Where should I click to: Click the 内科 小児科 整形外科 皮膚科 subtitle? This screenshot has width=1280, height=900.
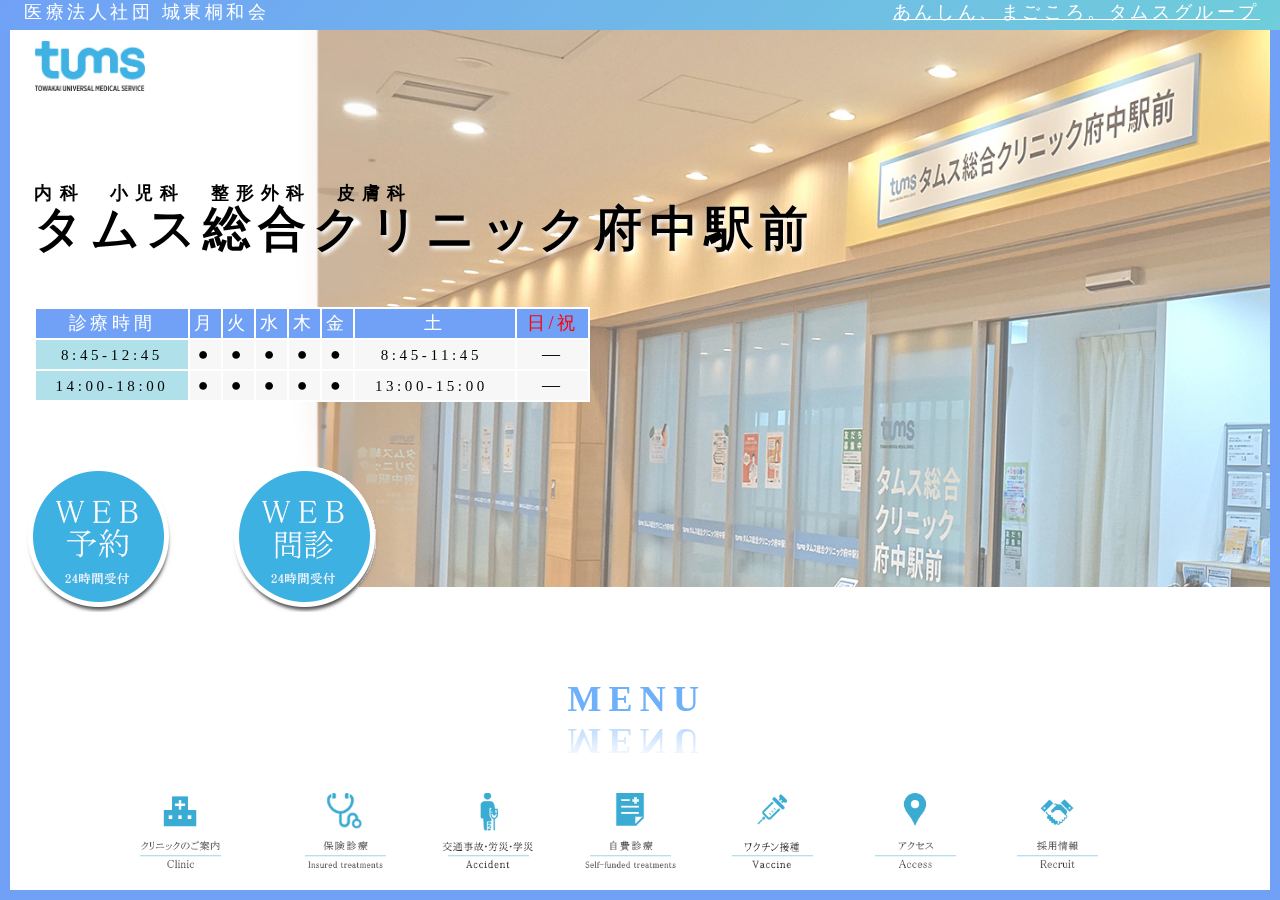click(220, 193)
